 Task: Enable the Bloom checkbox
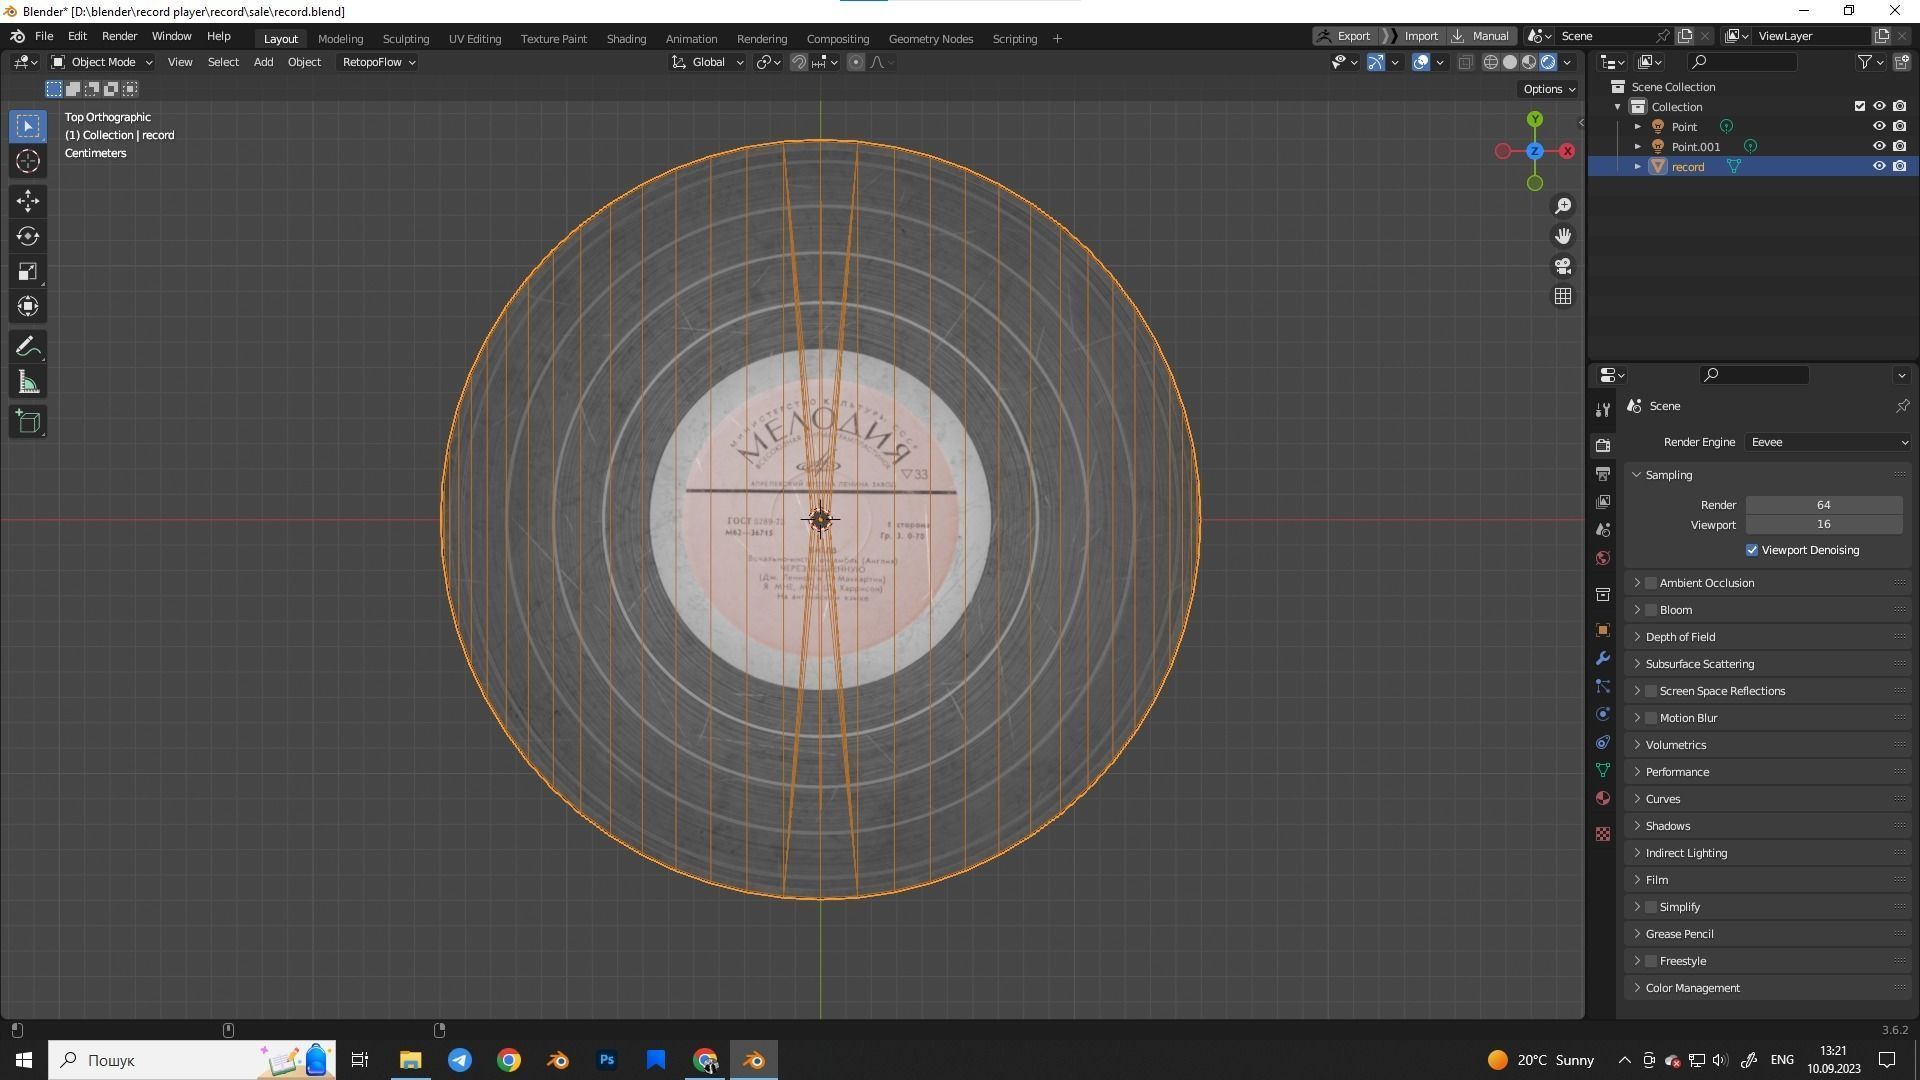(1651, 610)
